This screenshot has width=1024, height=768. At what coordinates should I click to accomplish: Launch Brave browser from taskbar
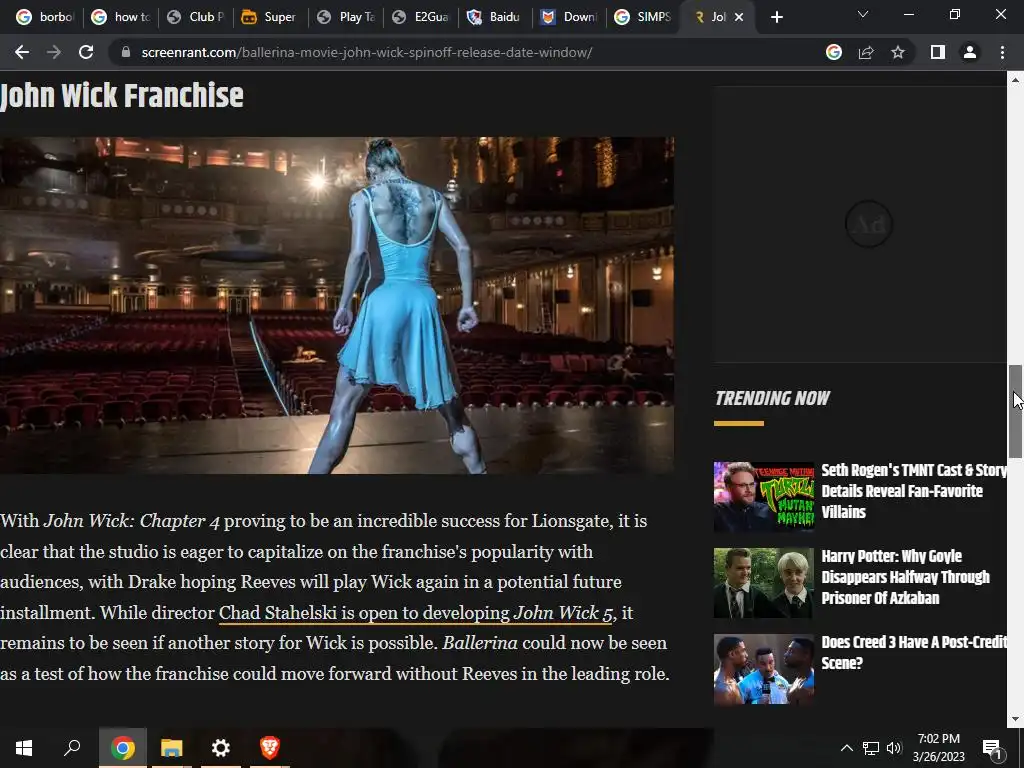pyautogui.click(x=270, y=748)
